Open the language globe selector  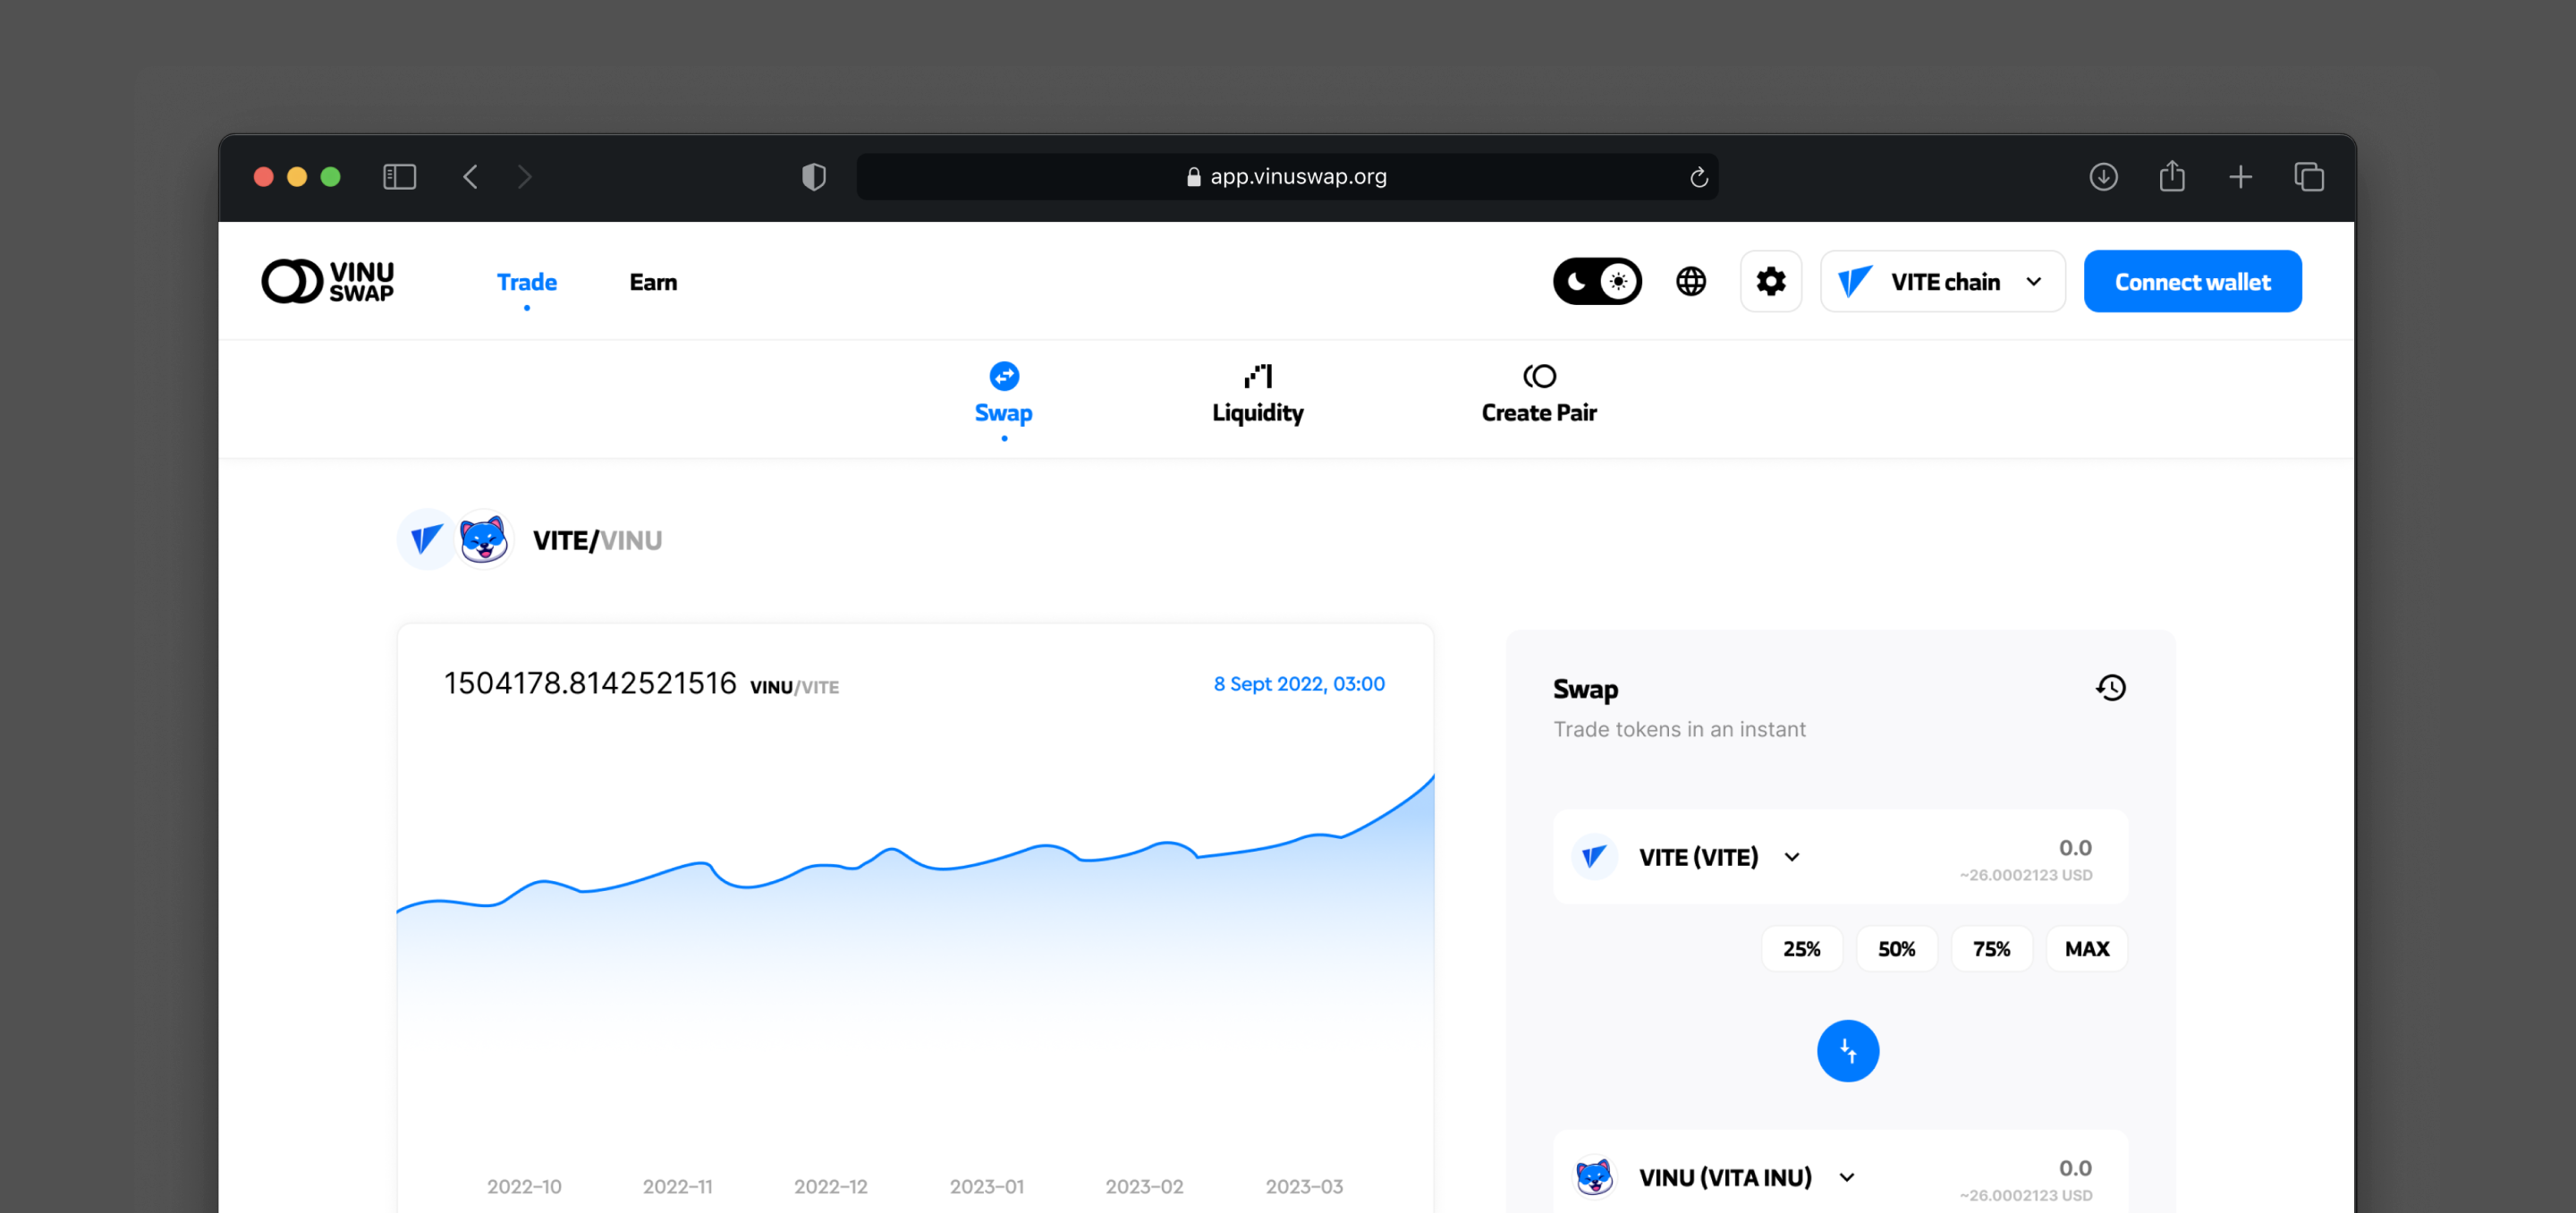pyautogui.click(x=1691, y=281)
